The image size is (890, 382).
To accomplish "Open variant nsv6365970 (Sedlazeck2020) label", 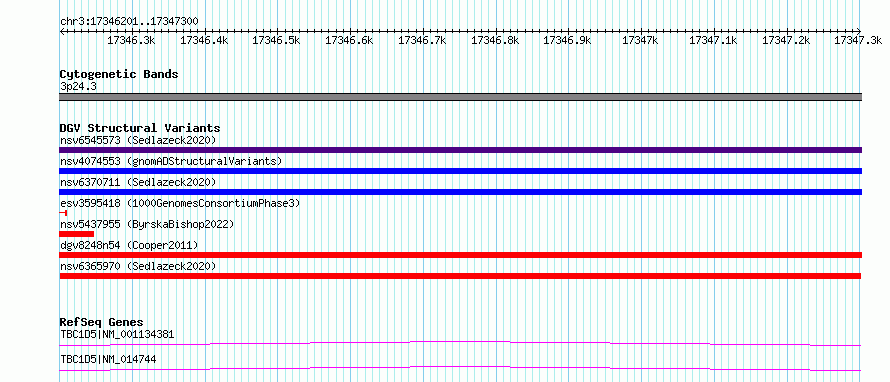I will (138, 266).
